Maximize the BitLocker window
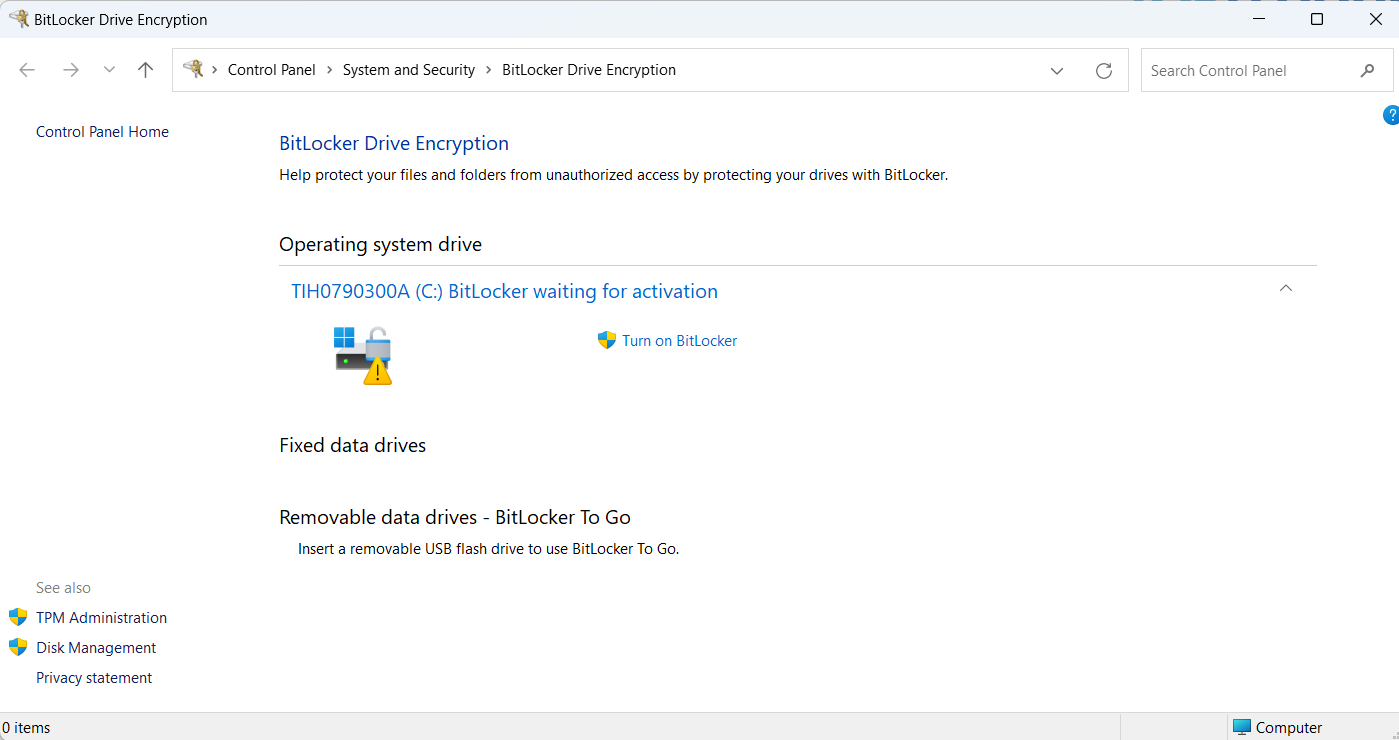The image size is (1399, 740). [x=1317, y=19]
